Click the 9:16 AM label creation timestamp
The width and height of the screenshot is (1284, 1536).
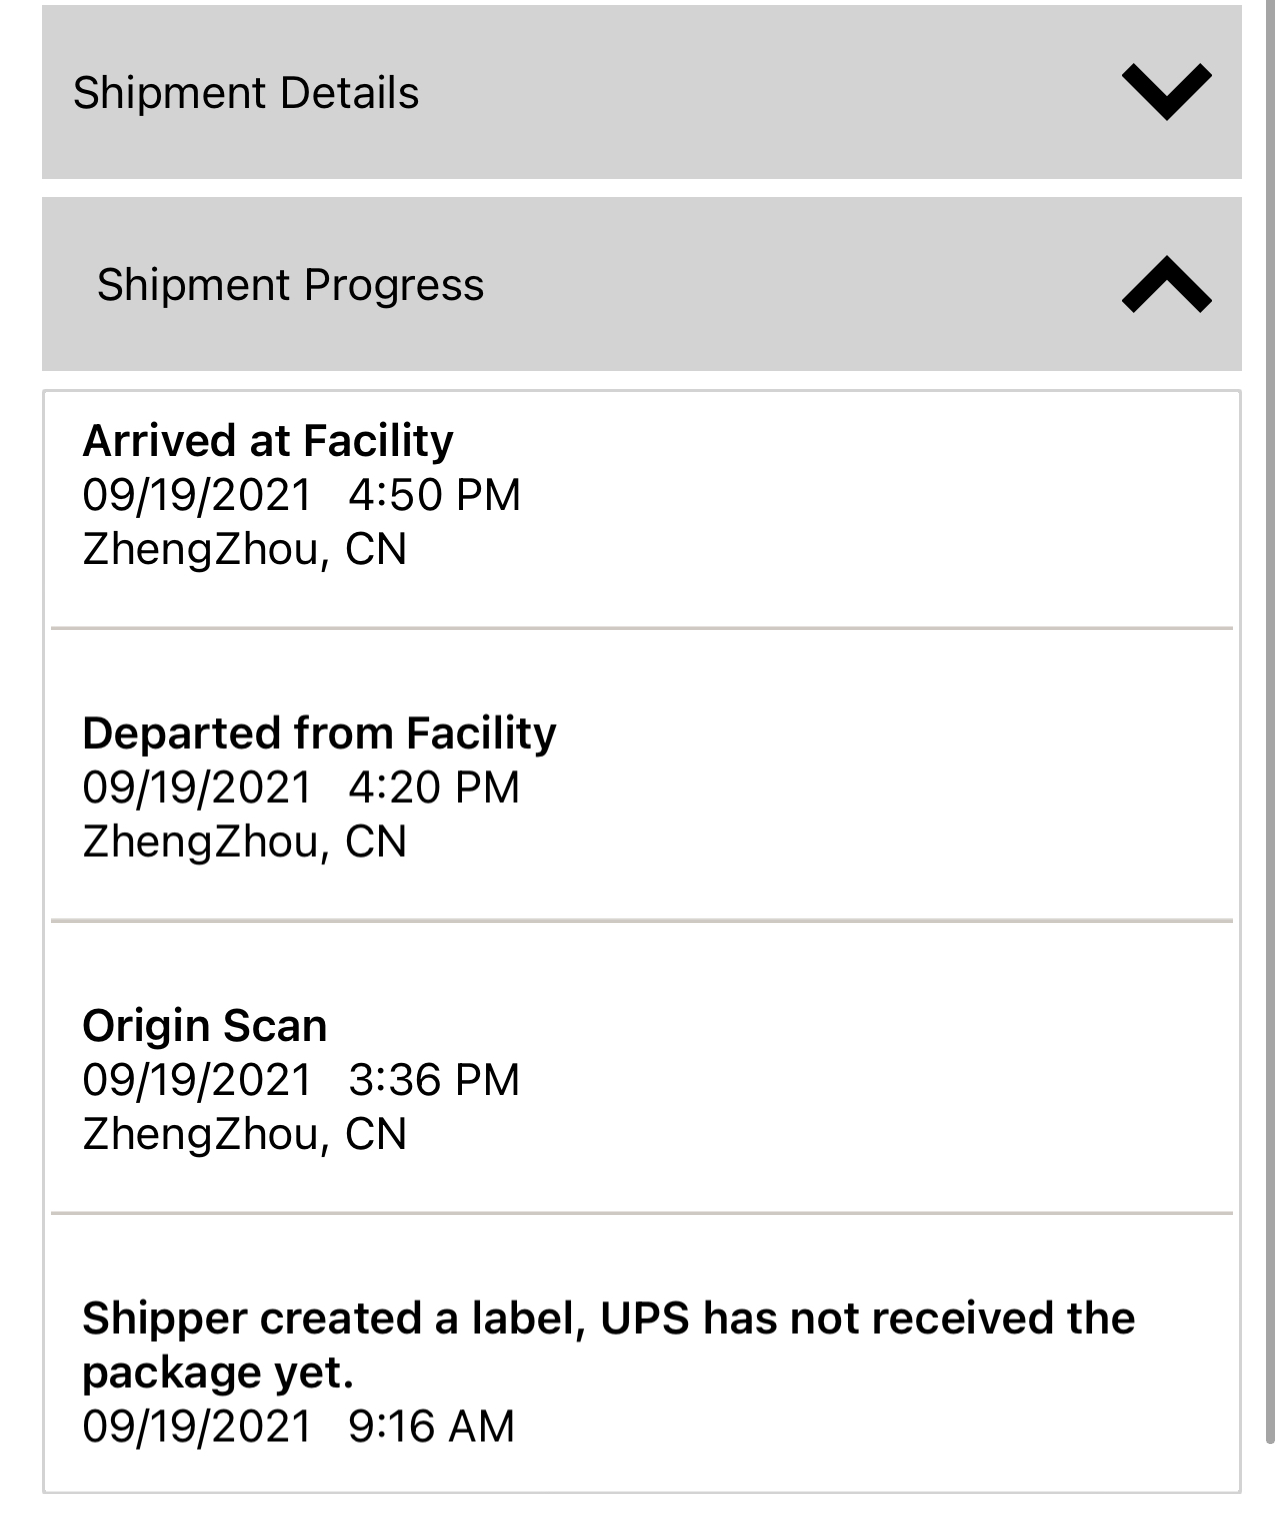click(x=432, y=1426)
